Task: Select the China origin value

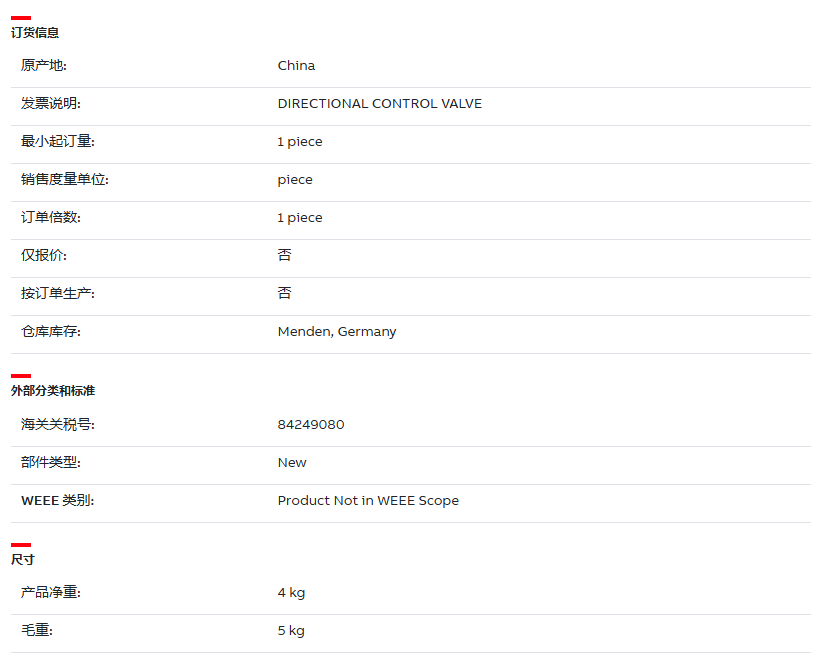Action: (296, 65)
